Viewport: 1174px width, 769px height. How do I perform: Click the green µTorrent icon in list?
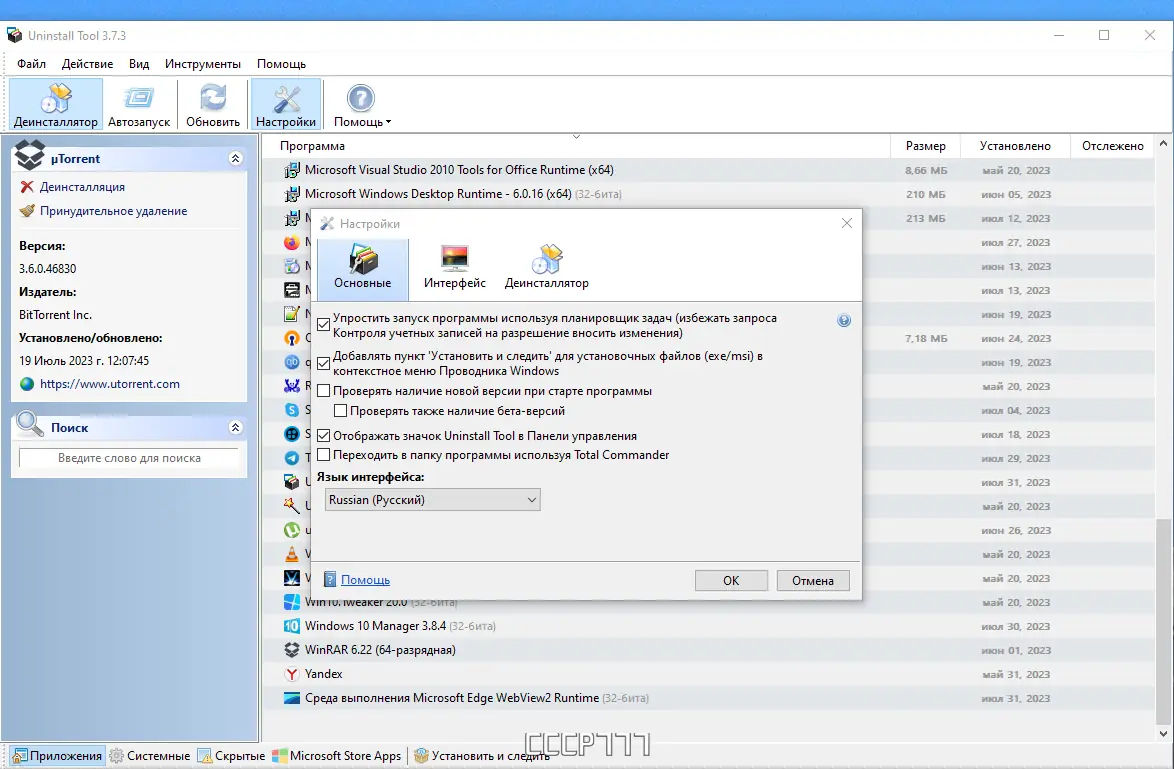click(292, 529)
